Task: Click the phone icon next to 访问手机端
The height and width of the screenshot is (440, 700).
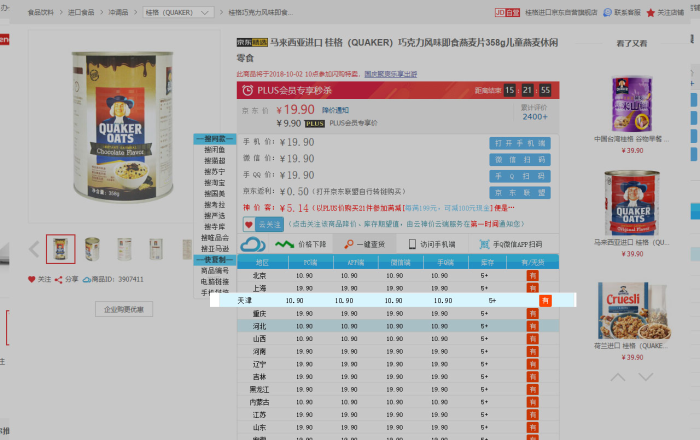Action: 412,244
